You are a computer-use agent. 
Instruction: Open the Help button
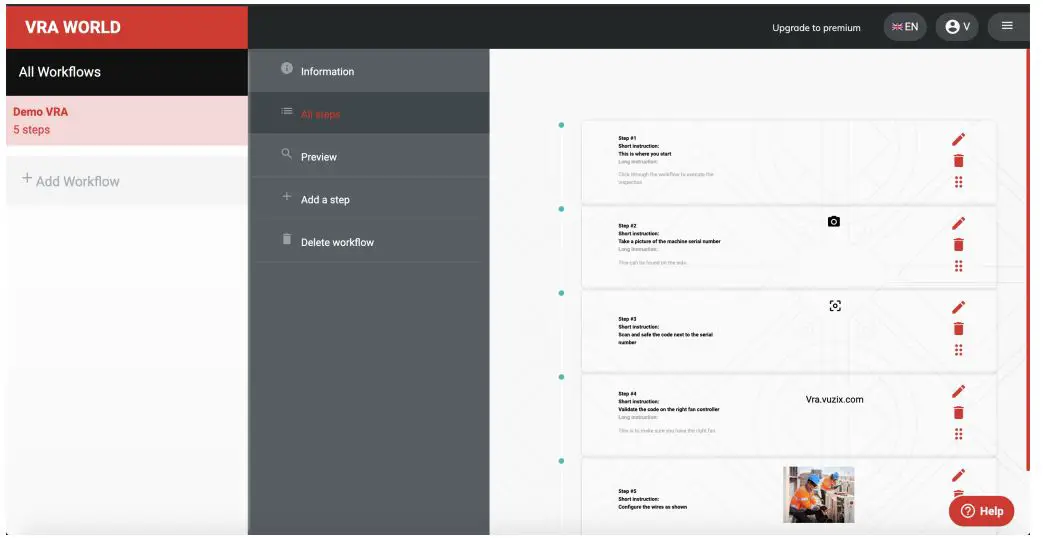coord(981,511)
